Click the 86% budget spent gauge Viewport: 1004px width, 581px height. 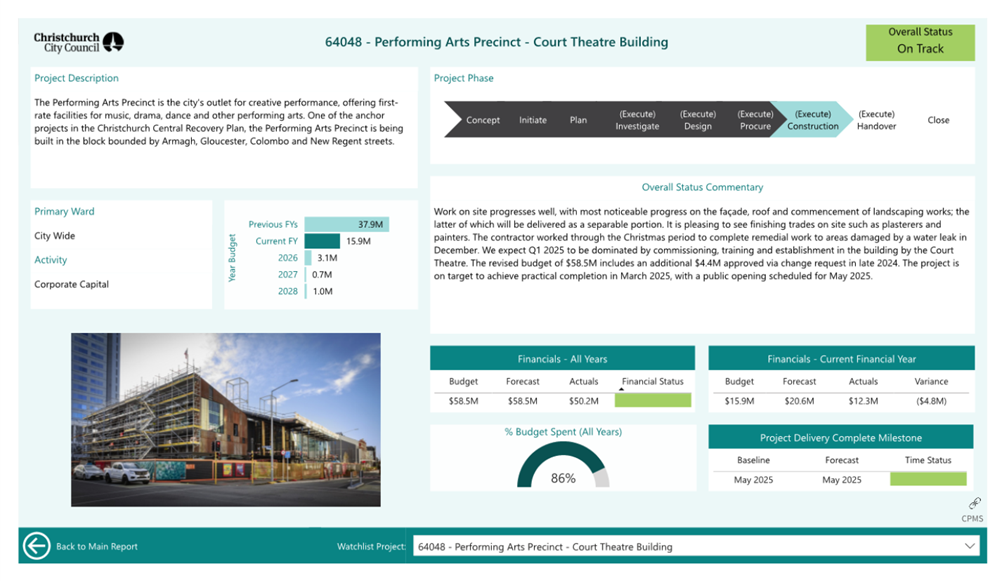pos(563,466)
